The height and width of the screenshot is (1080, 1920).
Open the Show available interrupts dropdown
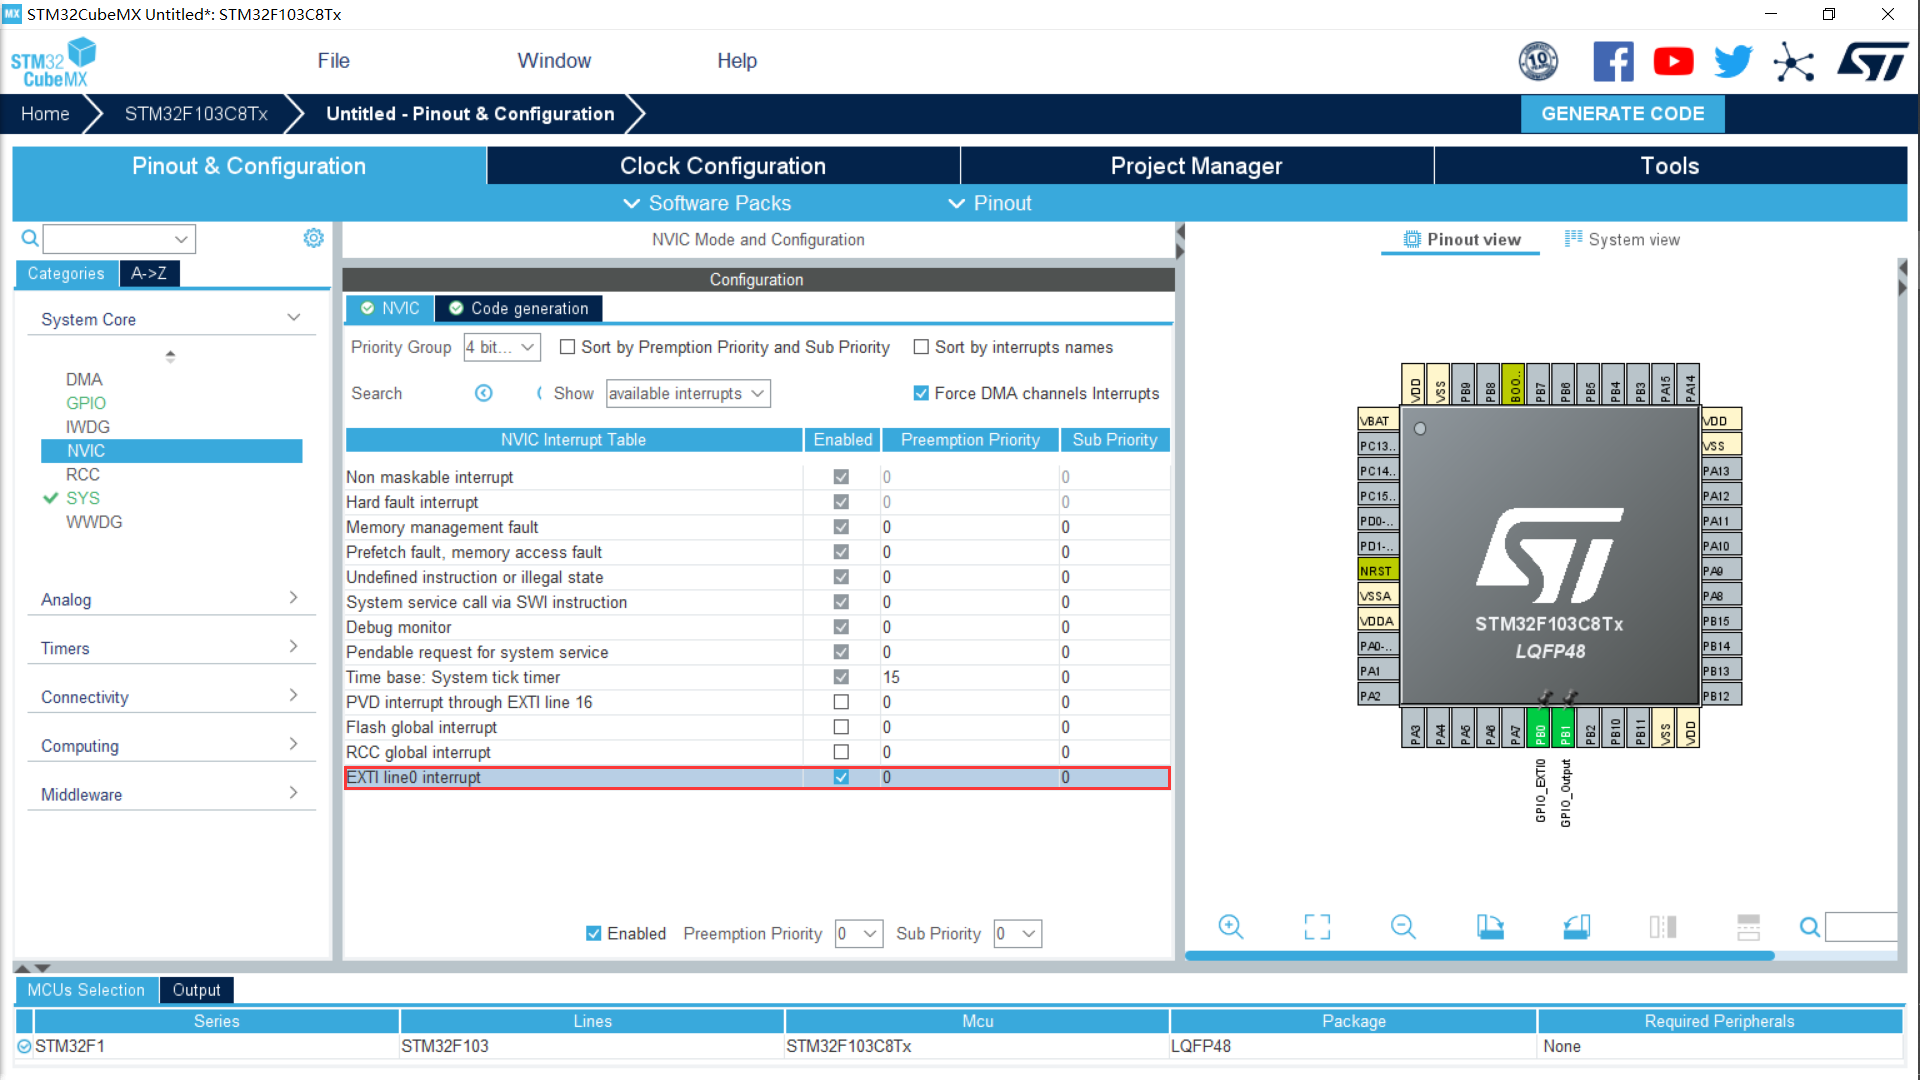click(688, 393)
